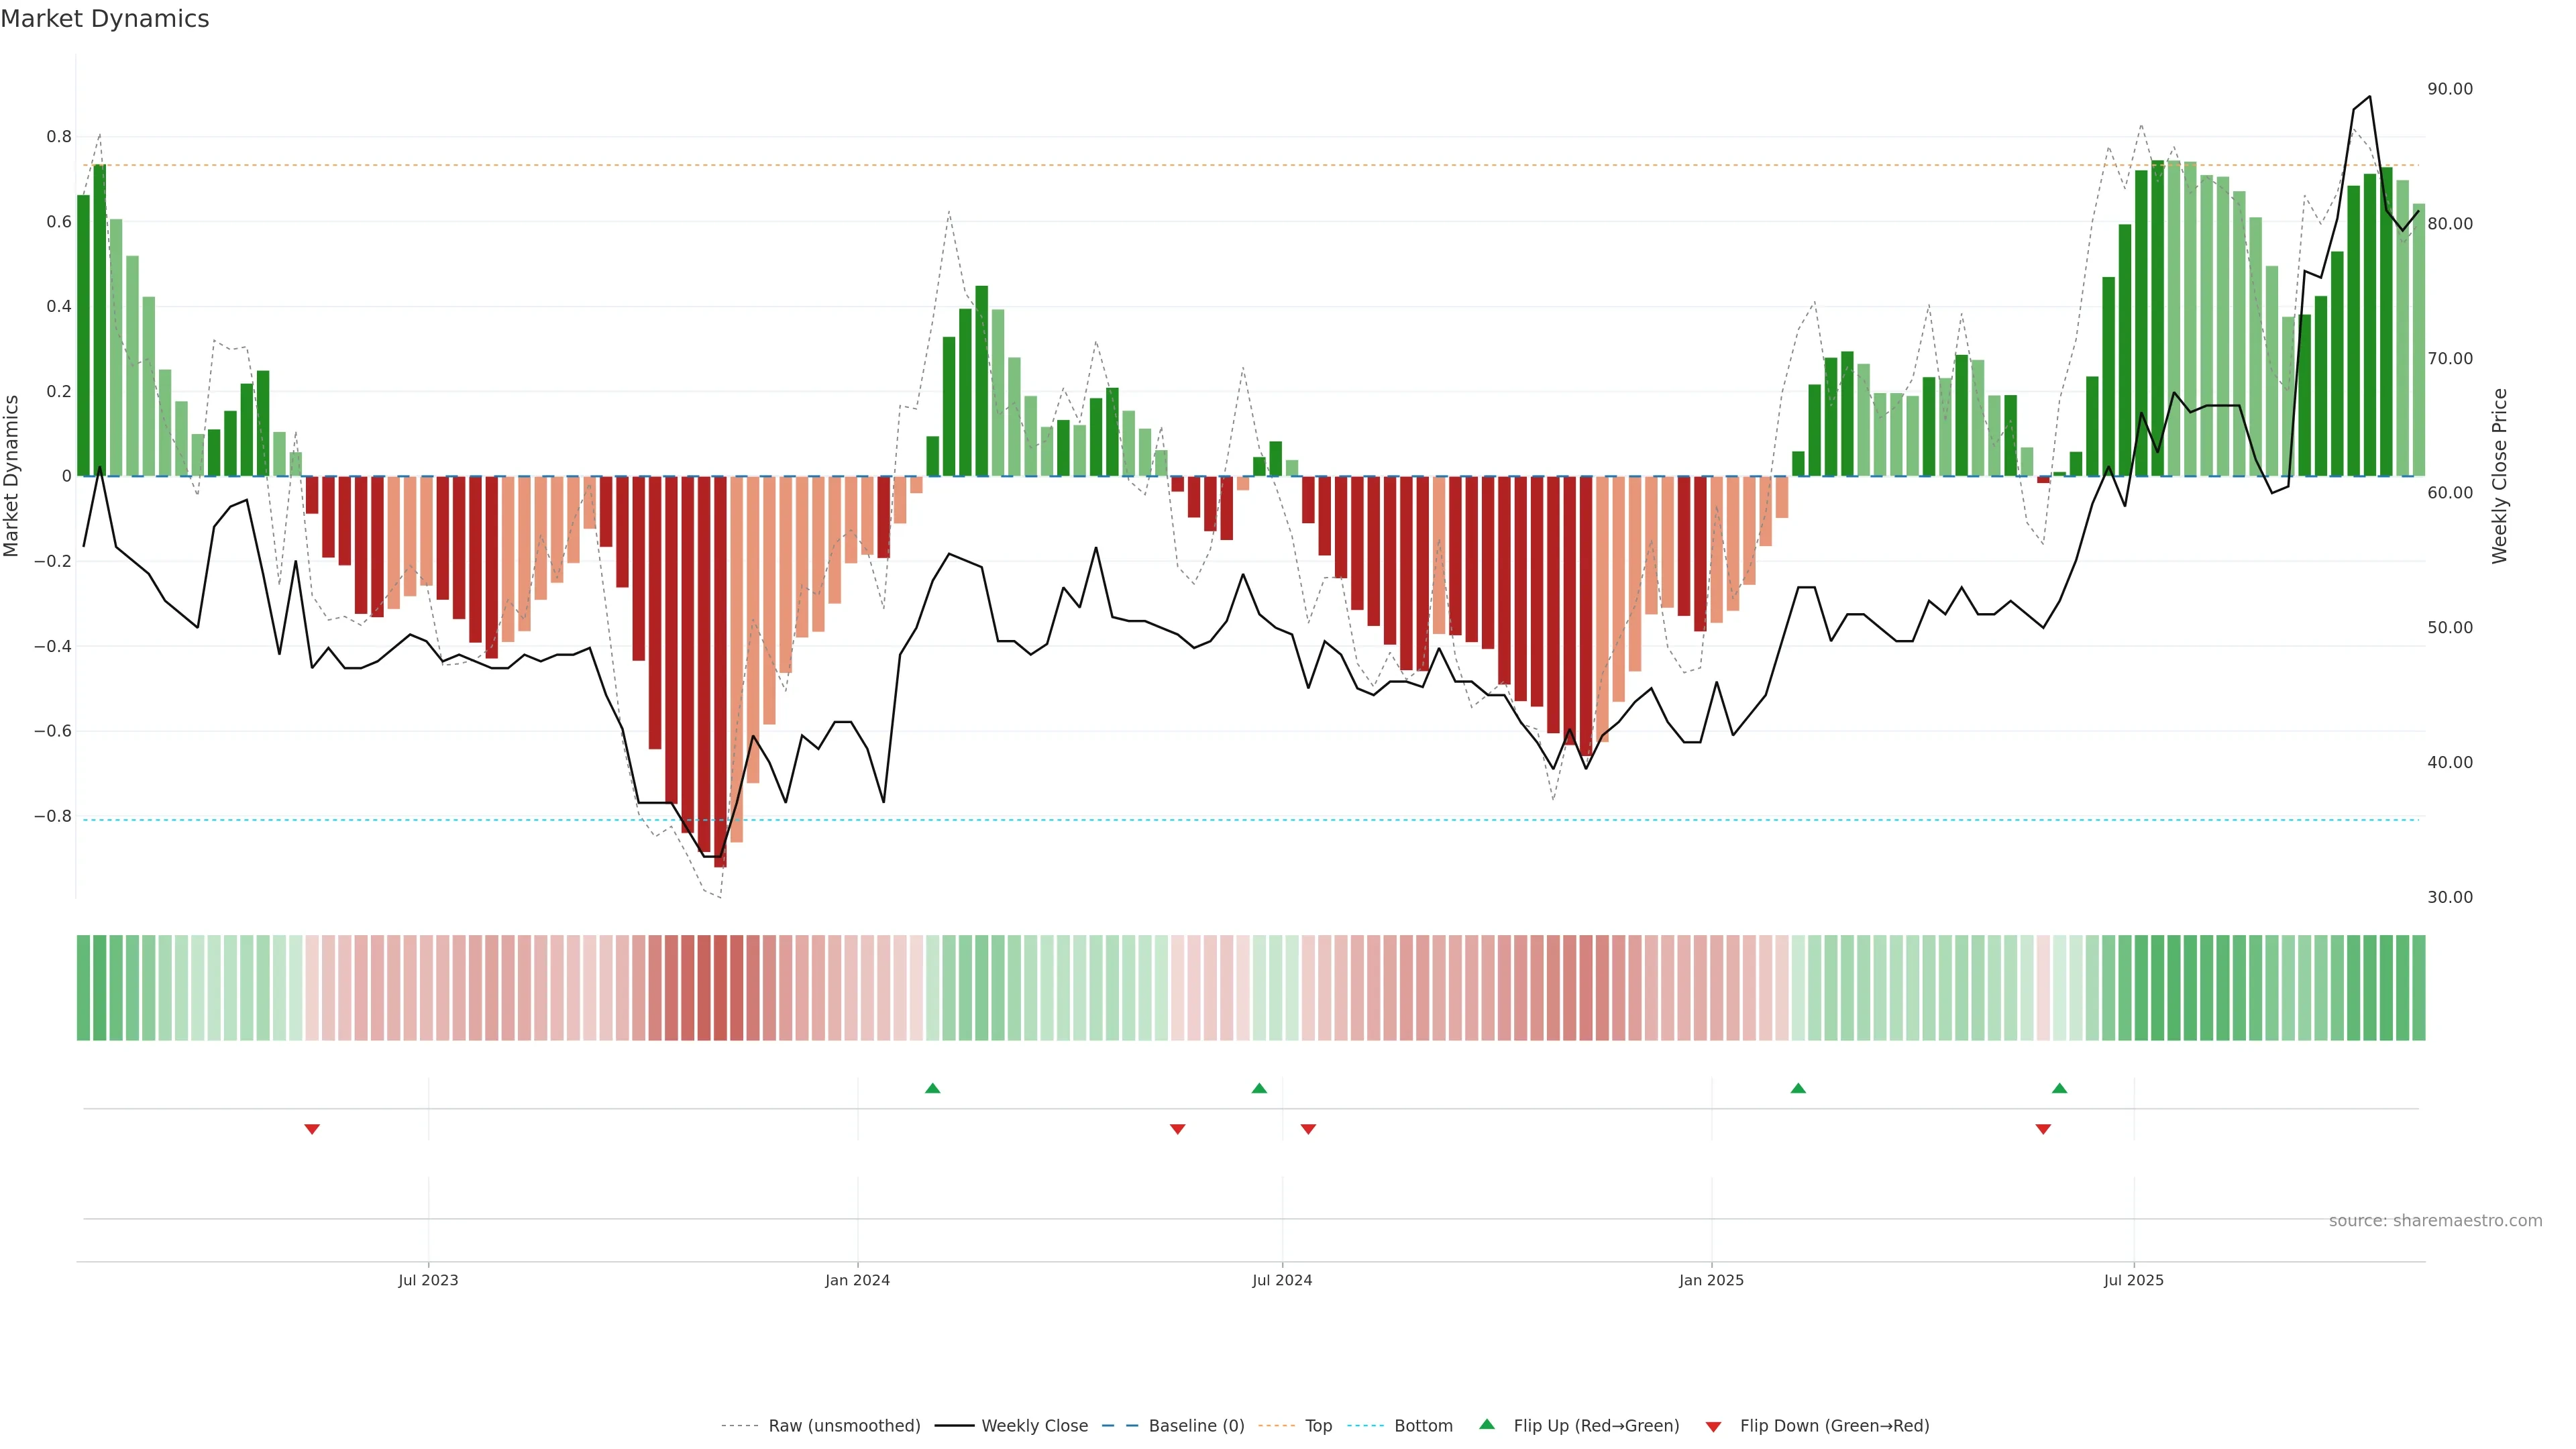The width and height of the screenshot is (2576, 1449).
Task: Click the flip-up marker after Jan 2025
Action: click(1798, 1088)
